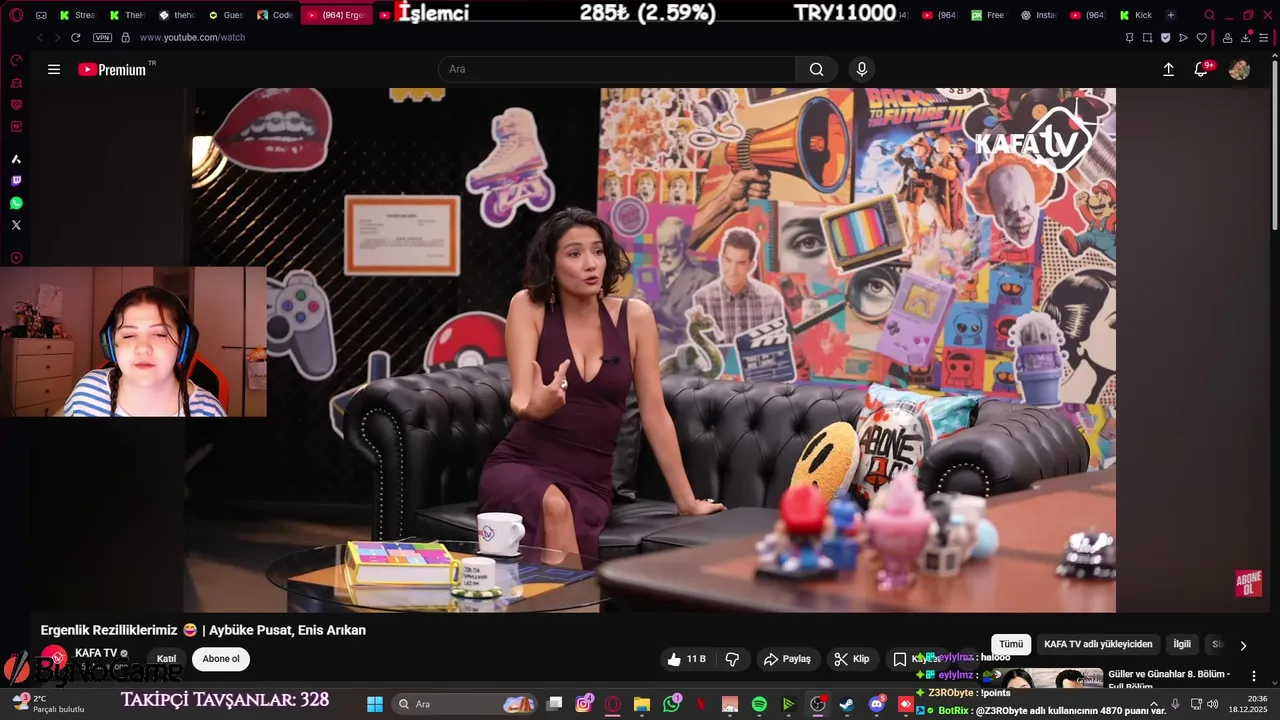Open X (Twitter) in the Opera sidebar
Screen dimensions: 1280x720
tap(16, 225)
